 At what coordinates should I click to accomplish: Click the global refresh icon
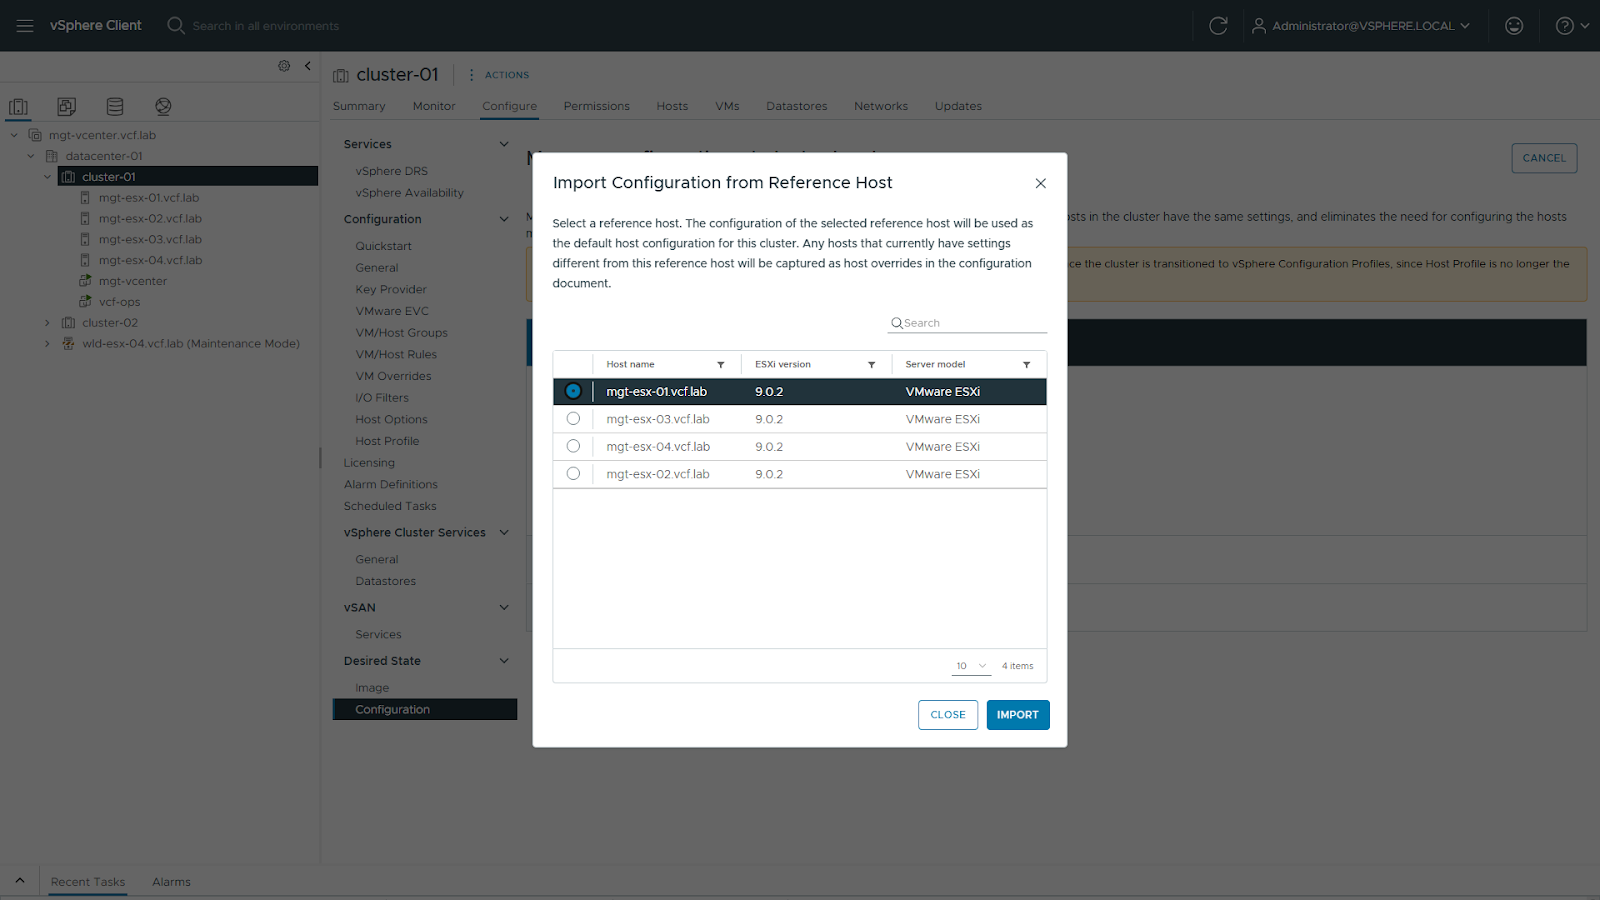tap(1218, 26)
